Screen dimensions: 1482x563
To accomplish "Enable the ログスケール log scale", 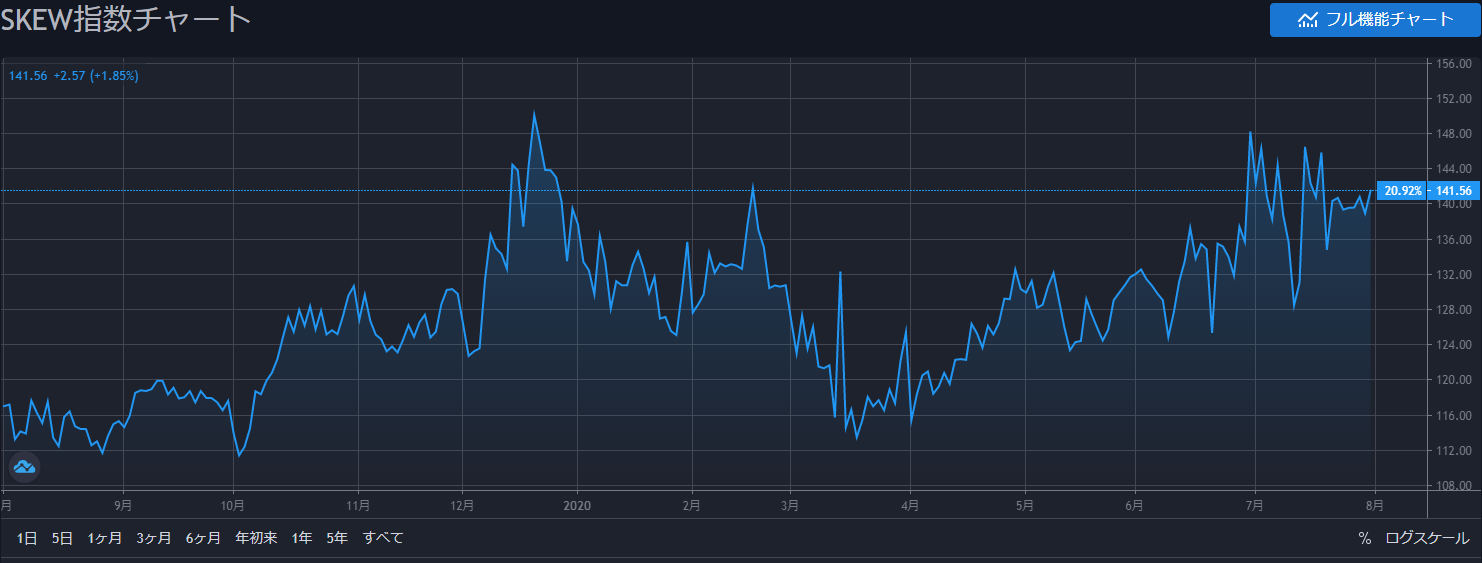I will click(1427, 538).
